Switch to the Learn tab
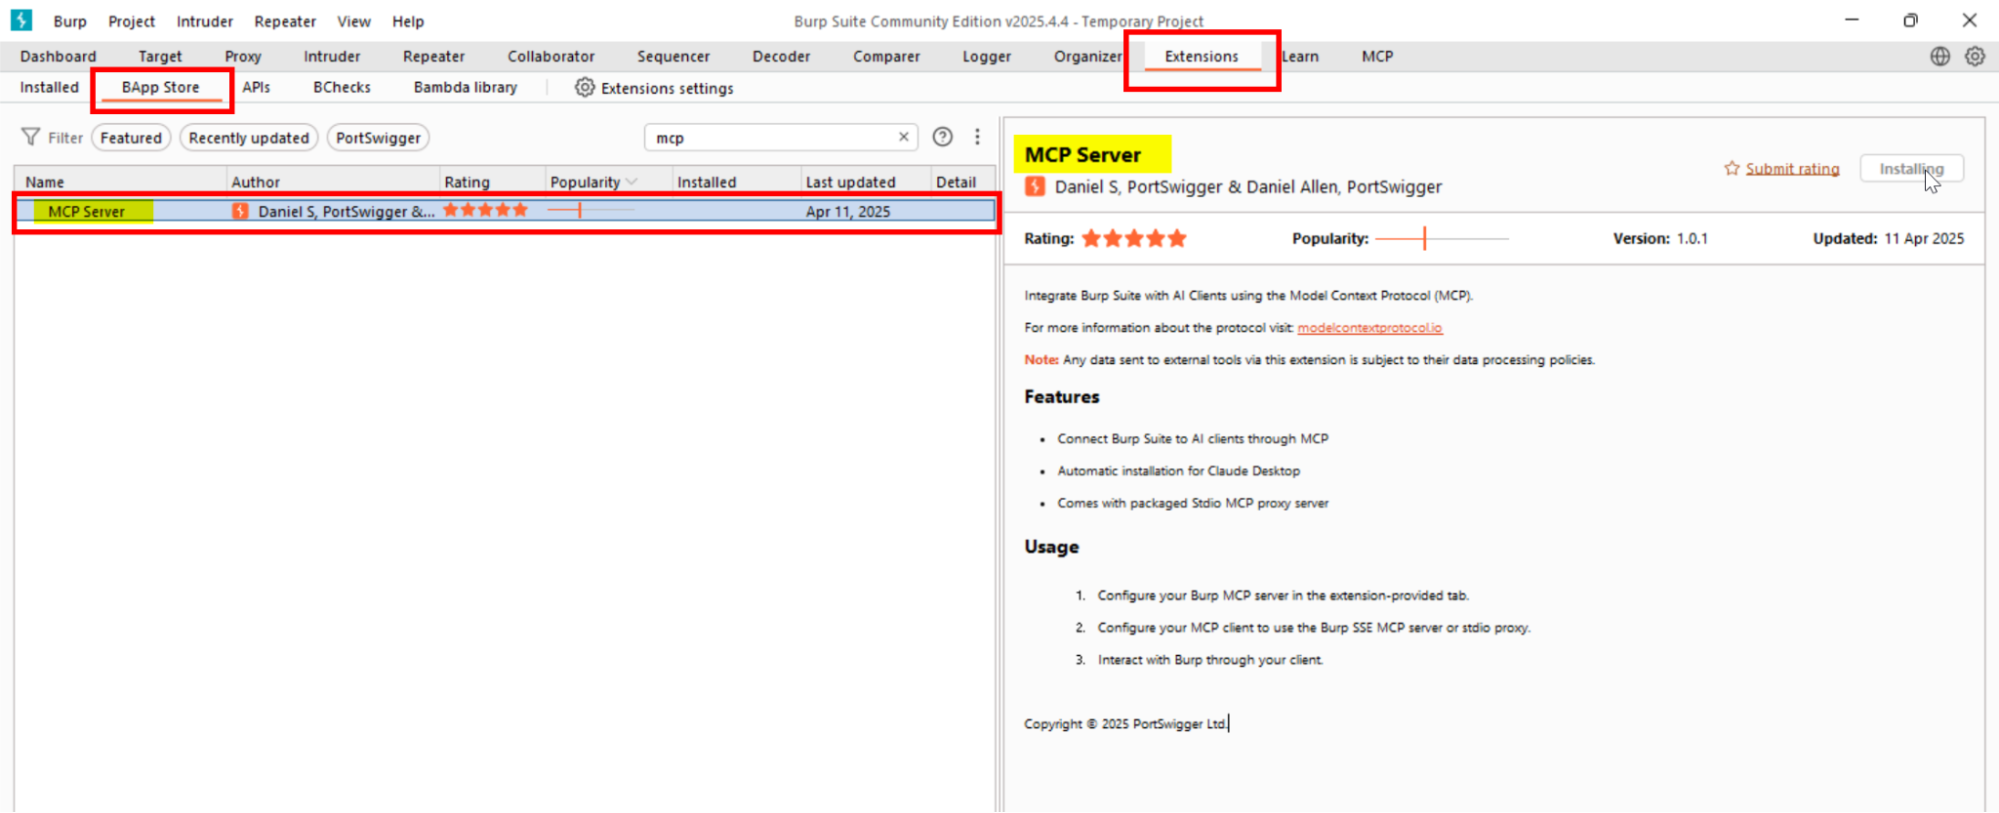The image size is (1999, 813). (x=1300, y=56)
